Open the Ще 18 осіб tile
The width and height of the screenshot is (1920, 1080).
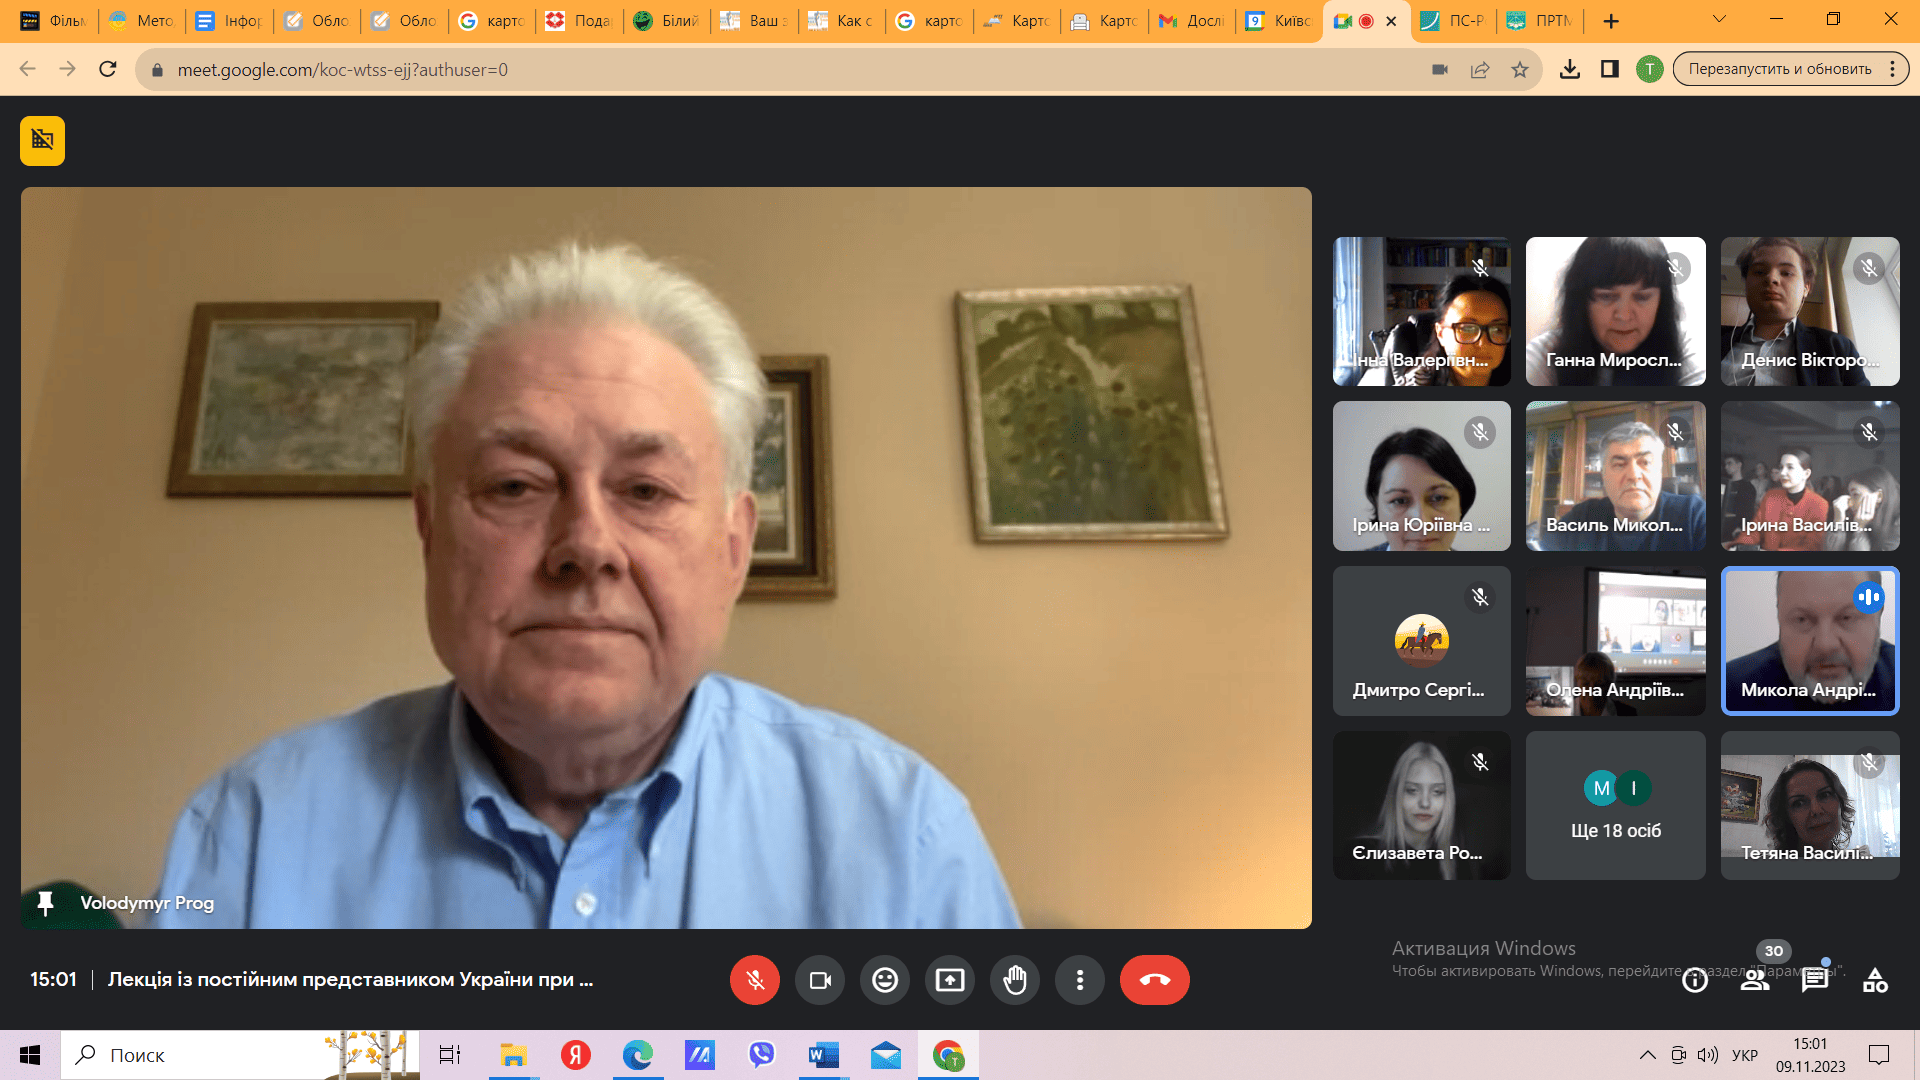1615,806
